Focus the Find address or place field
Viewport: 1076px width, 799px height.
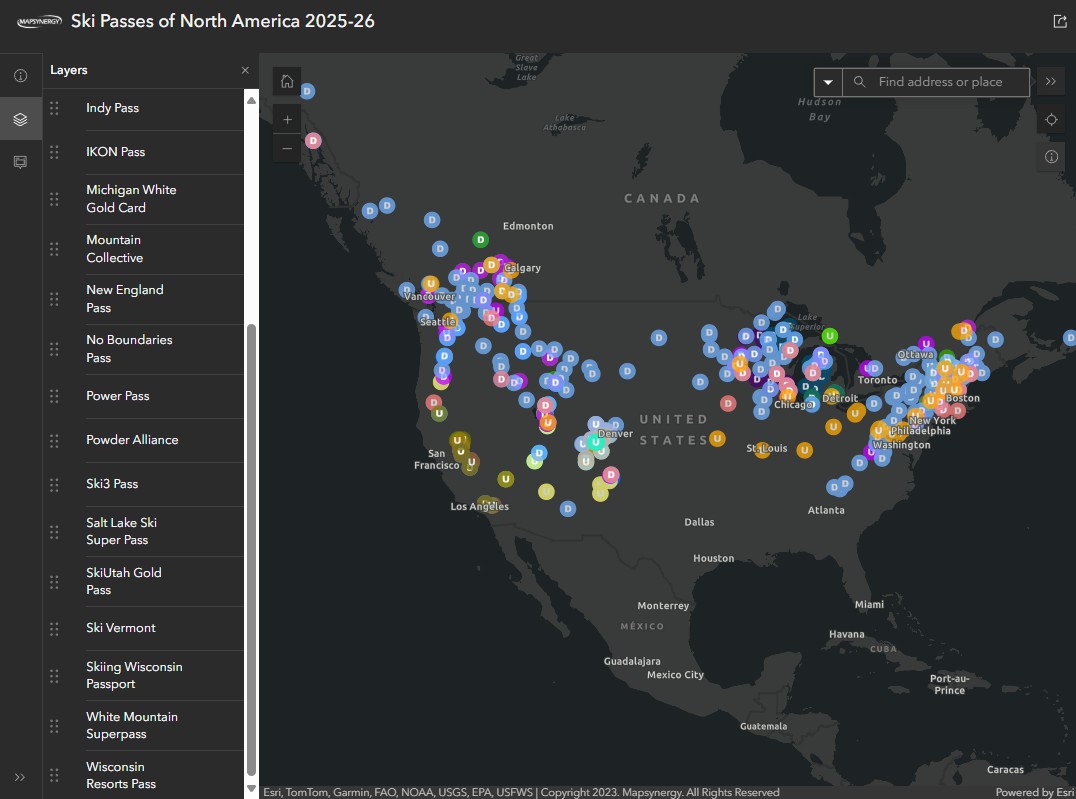pyautogui.click(x=940, y=82)
